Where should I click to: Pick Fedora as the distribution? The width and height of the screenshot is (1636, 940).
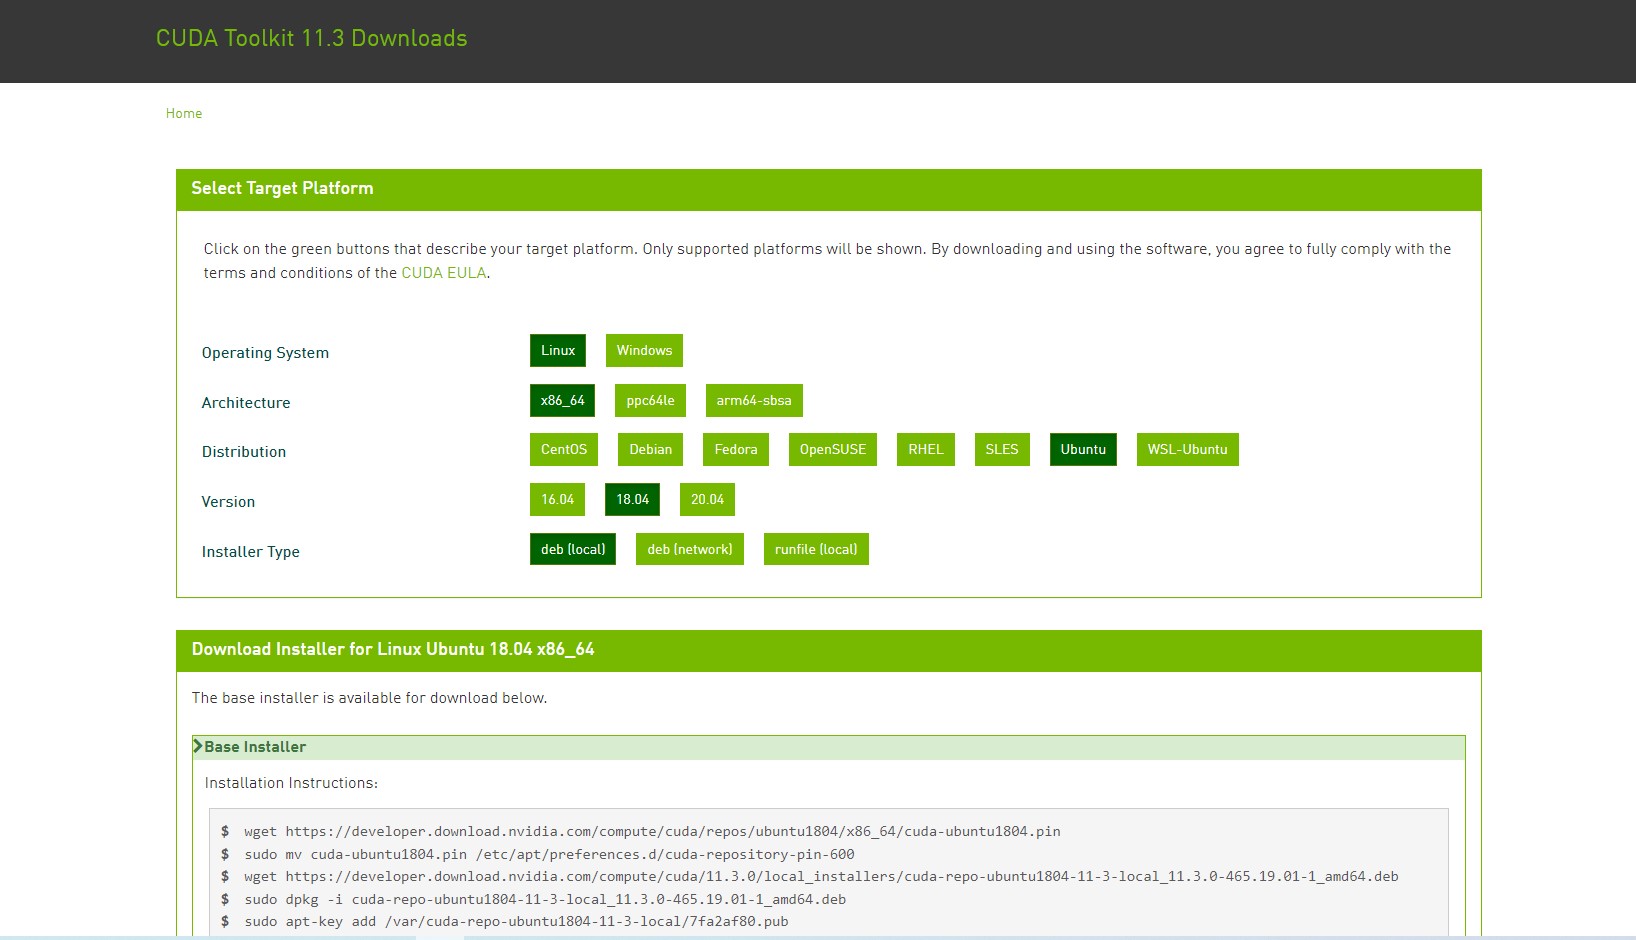point(736,449)
